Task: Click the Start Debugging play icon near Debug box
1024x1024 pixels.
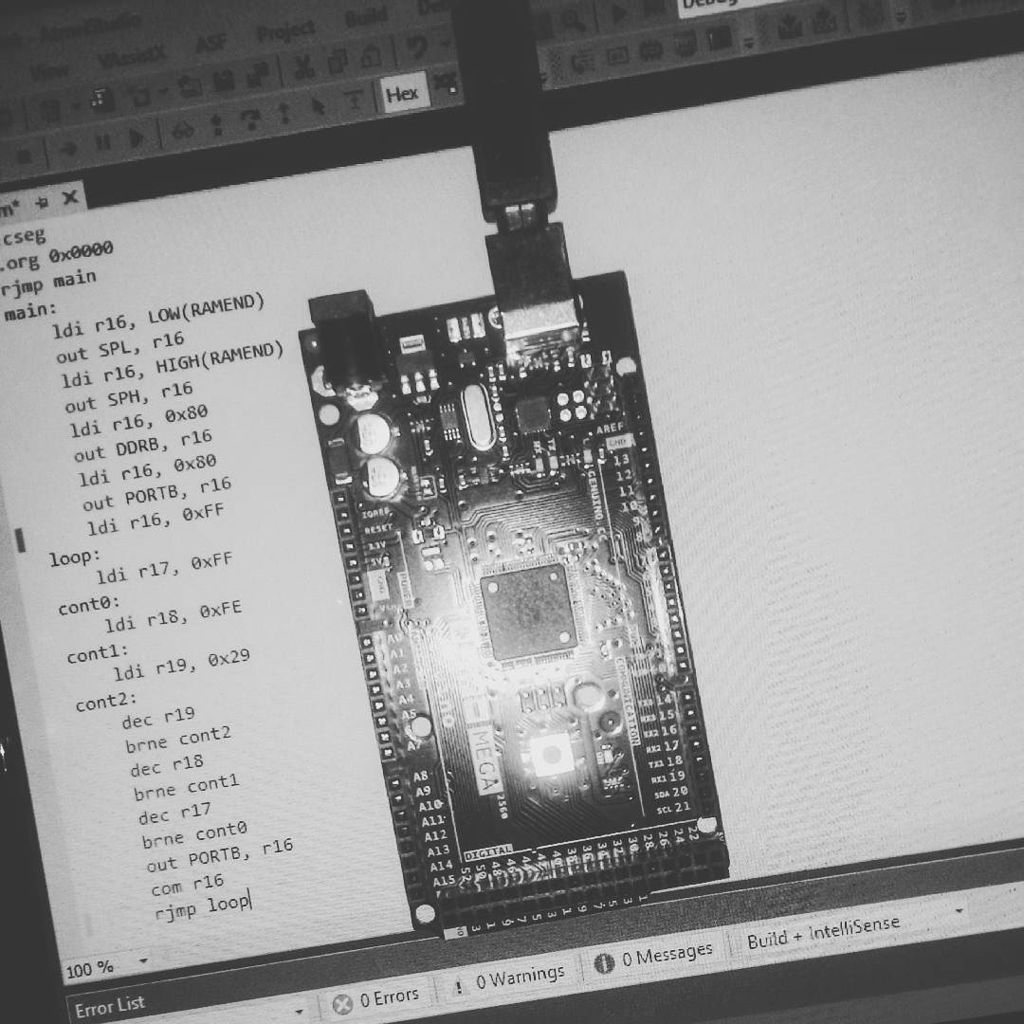Action: click(618, 13)
